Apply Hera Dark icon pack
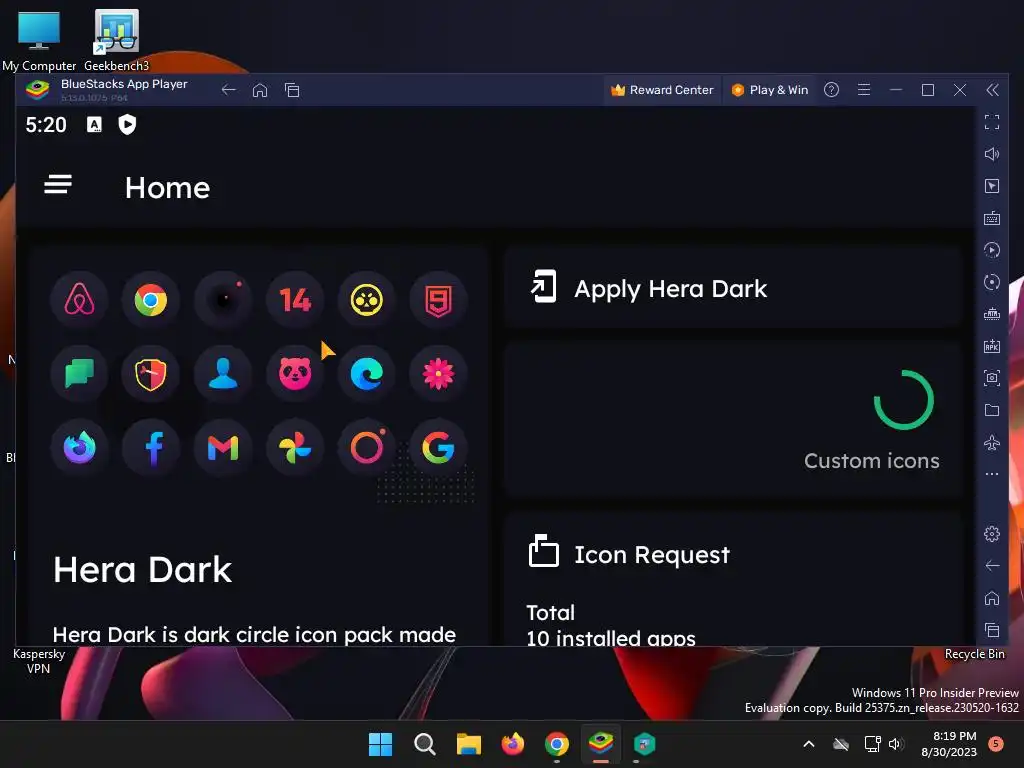The height and width of the screenshot is (768, 1024). coord(733,288)
